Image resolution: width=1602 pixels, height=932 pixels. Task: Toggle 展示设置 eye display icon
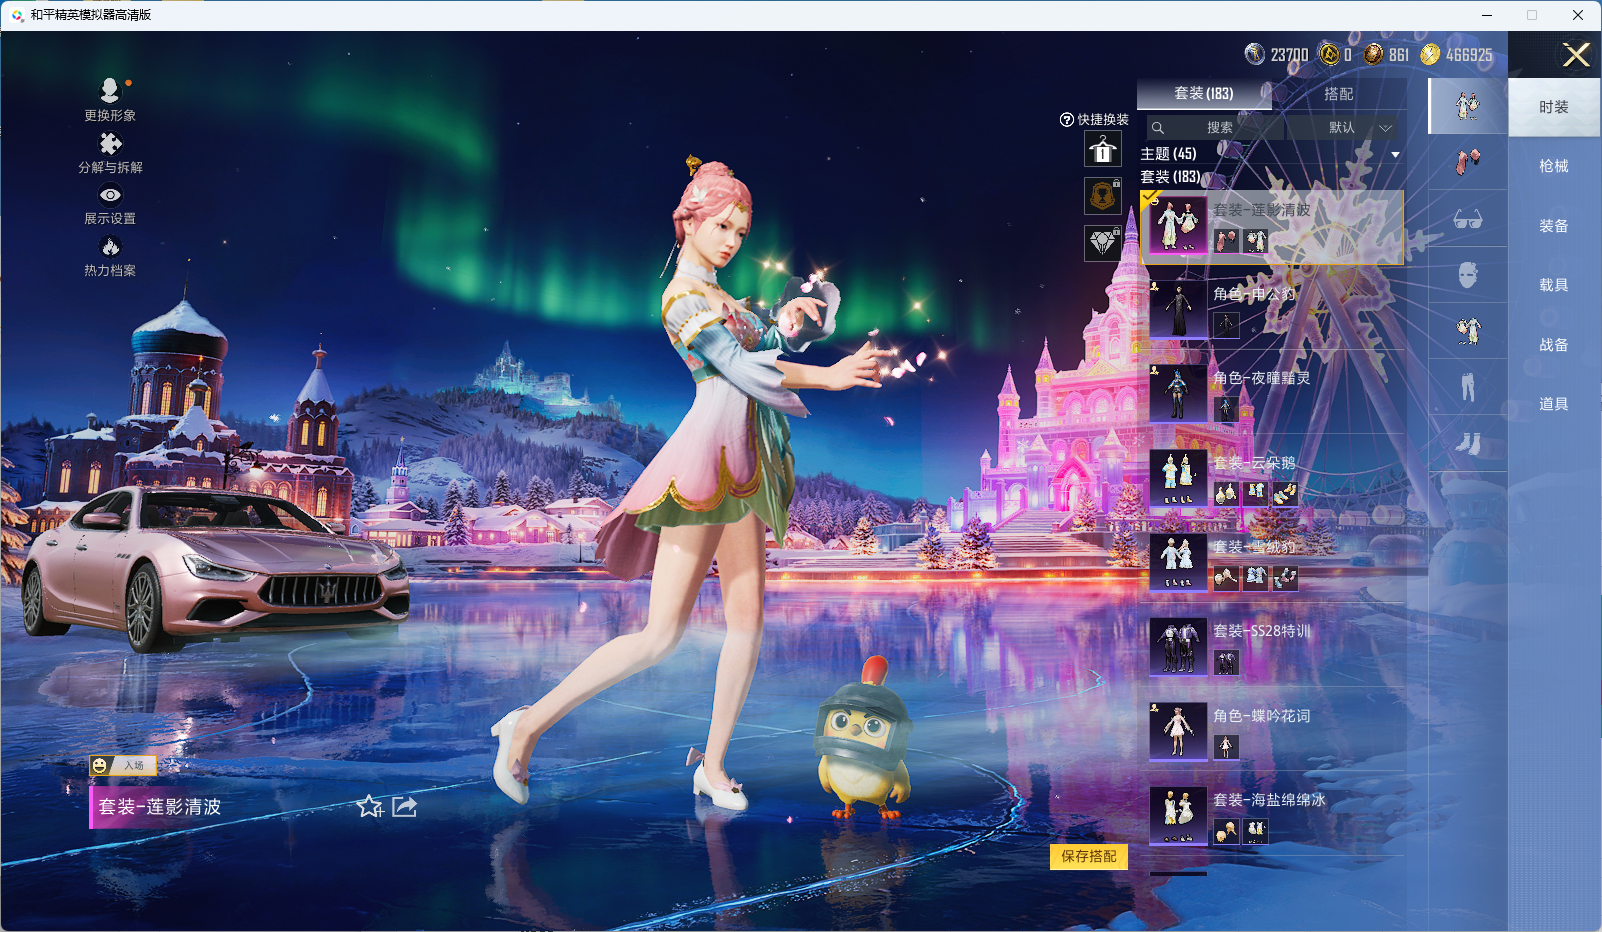pos(110,196)
